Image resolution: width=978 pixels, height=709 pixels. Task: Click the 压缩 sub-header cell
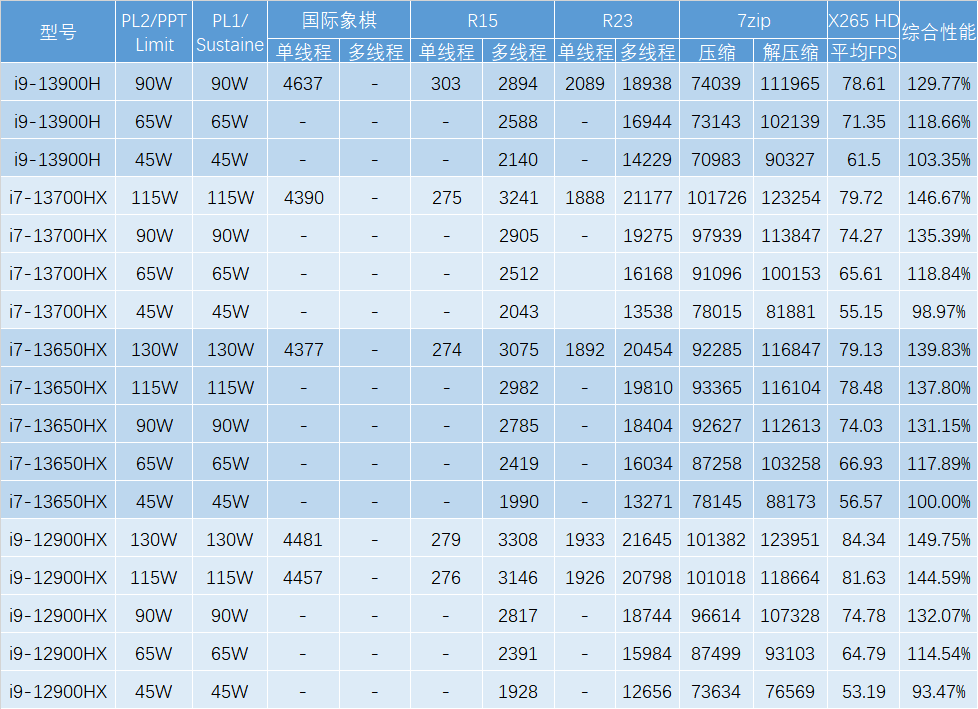(716, 51)
